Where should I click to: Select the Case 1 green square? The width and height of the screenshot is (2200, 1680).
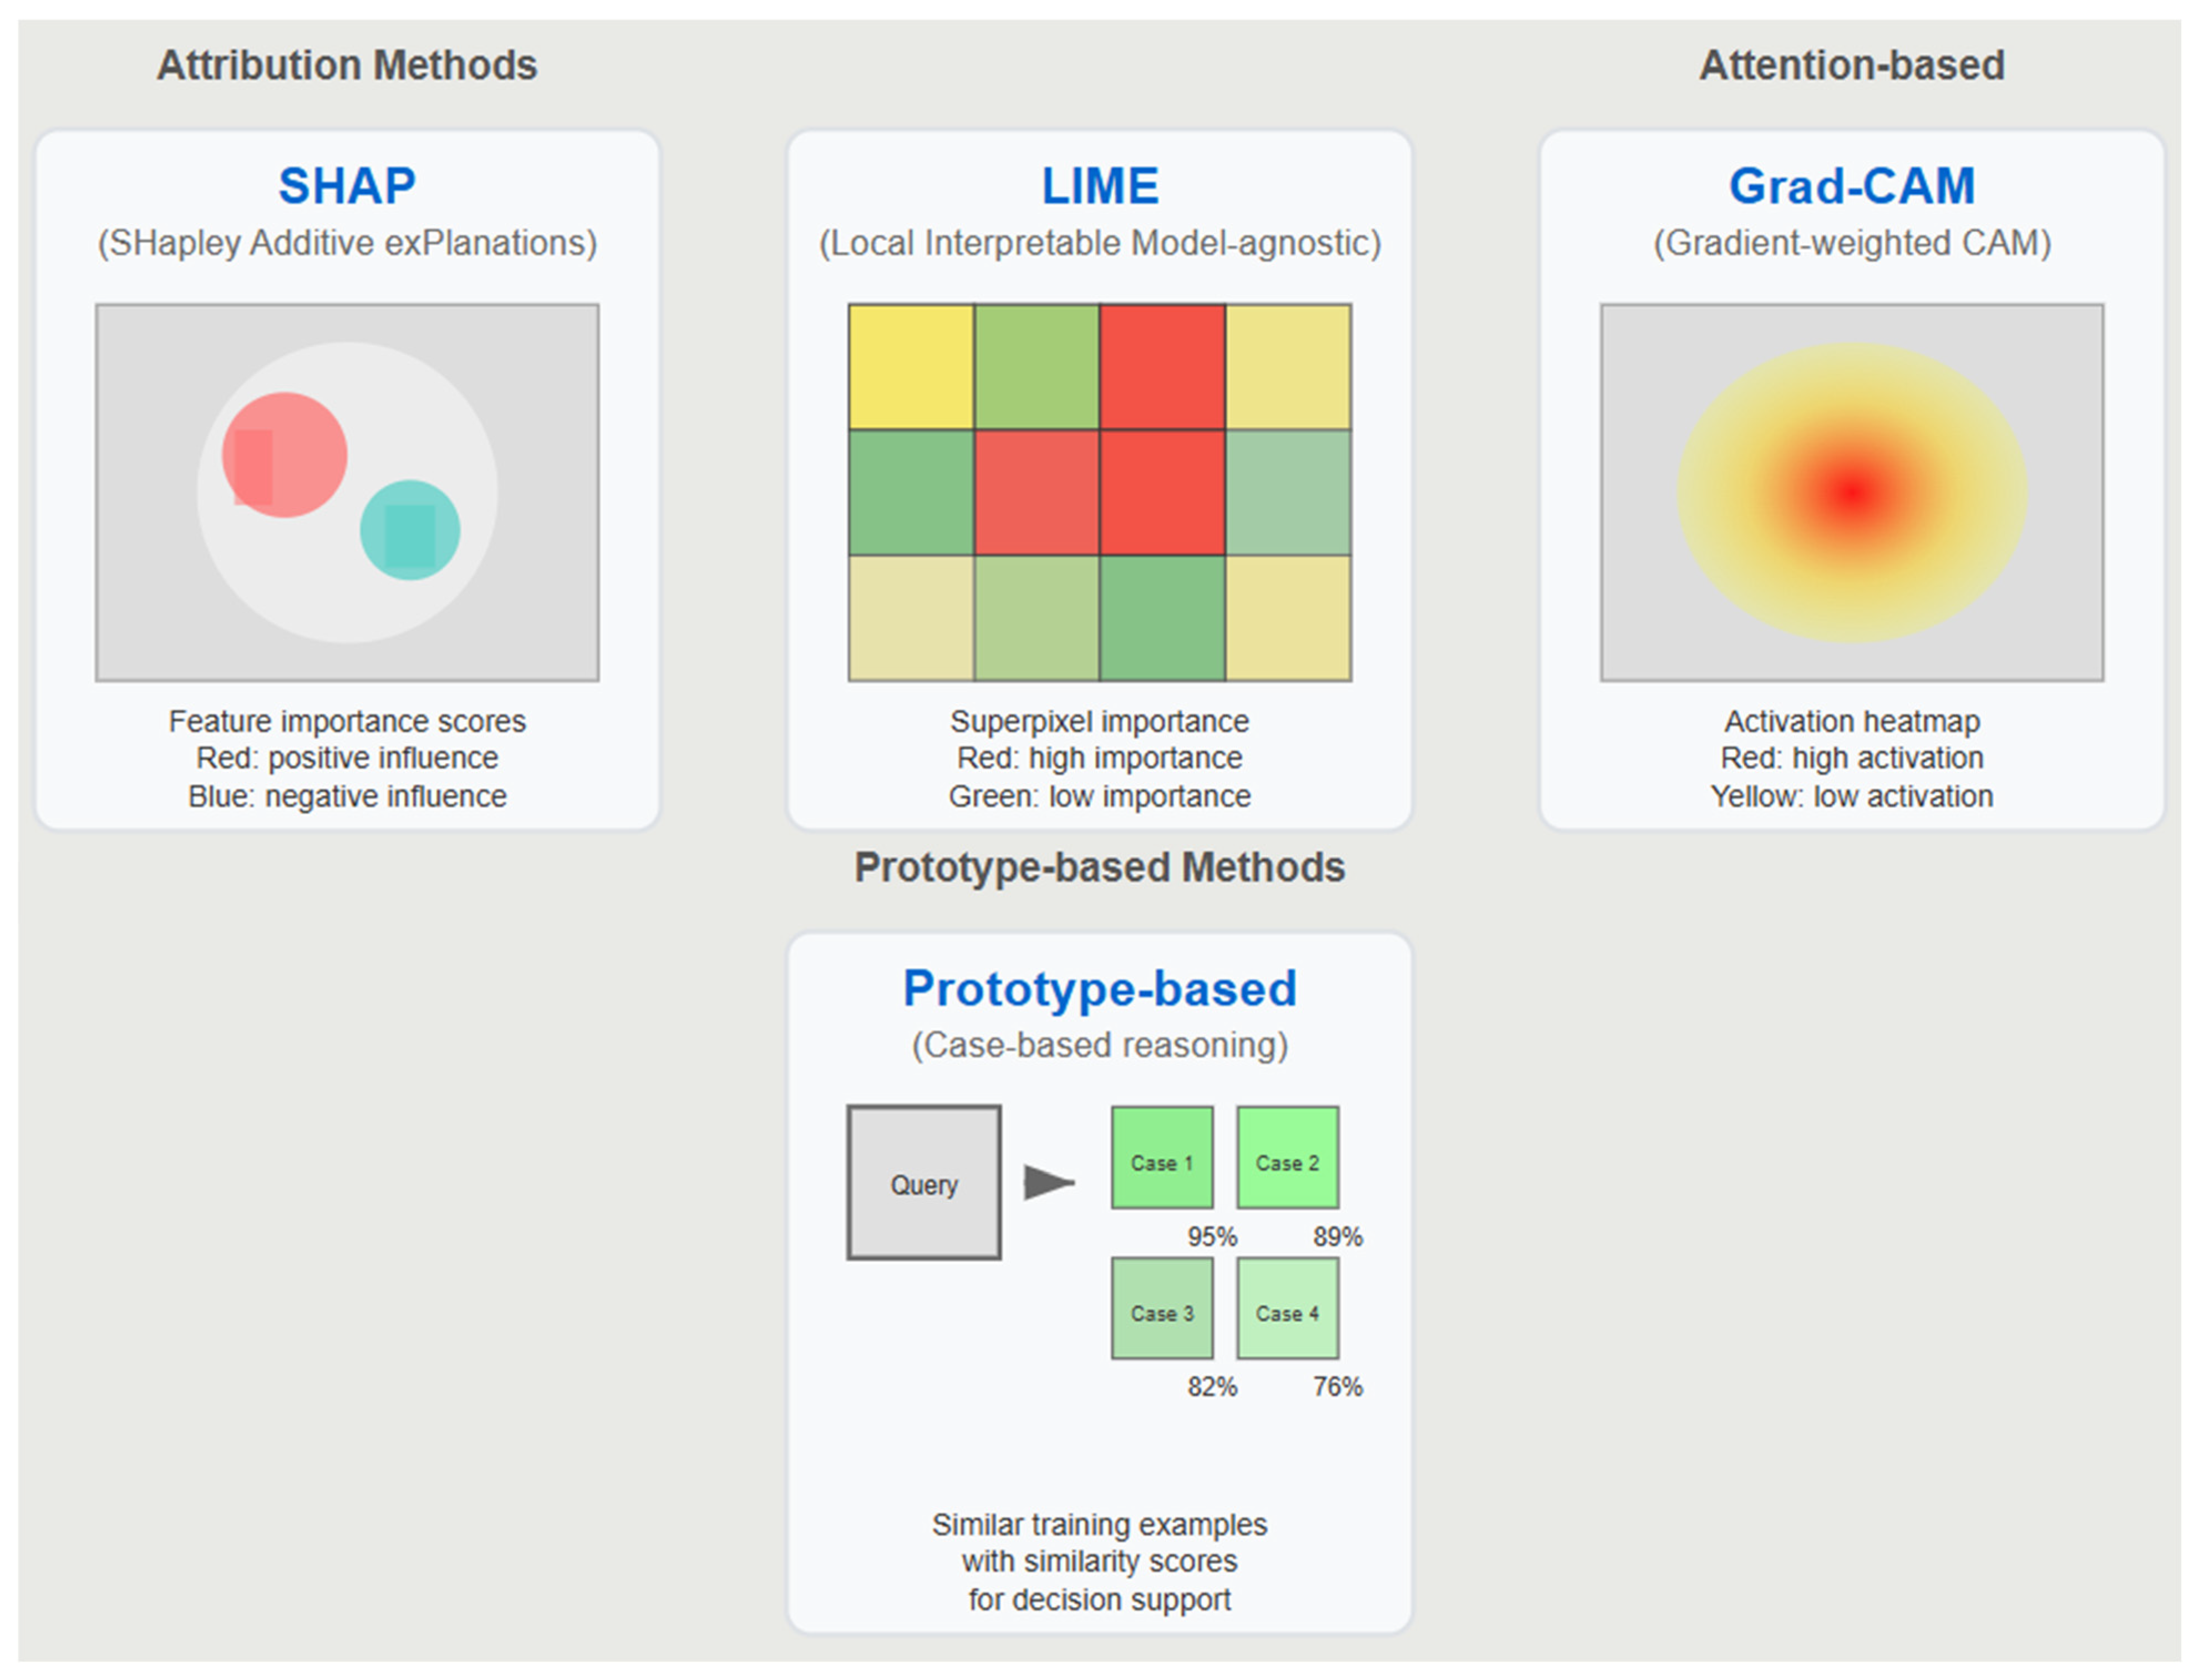point(1162,1158)
